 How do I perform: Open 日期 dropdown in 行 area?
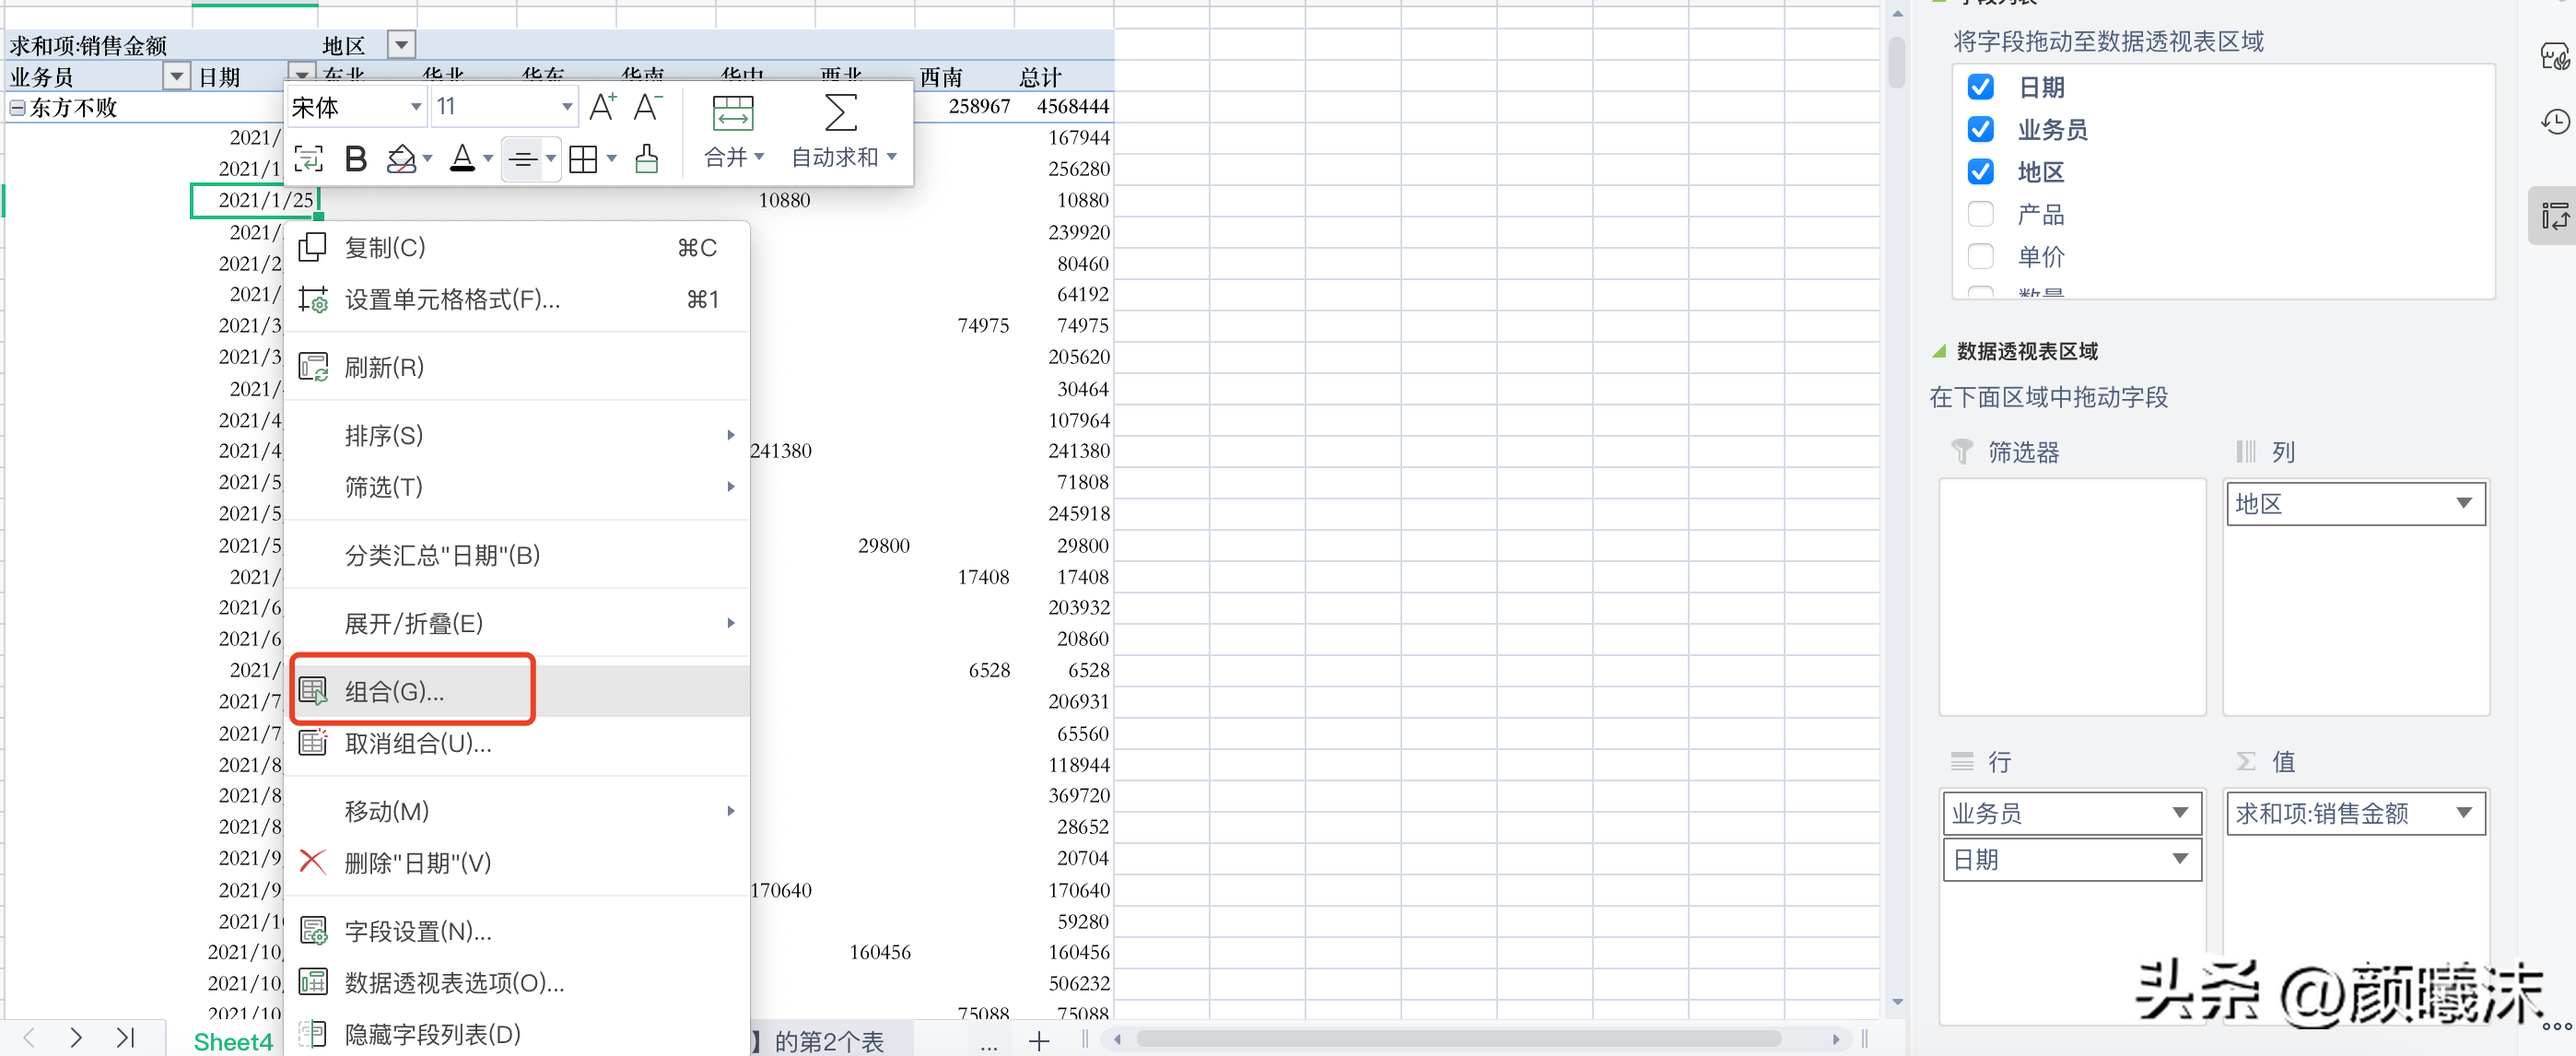[2180, 859]
